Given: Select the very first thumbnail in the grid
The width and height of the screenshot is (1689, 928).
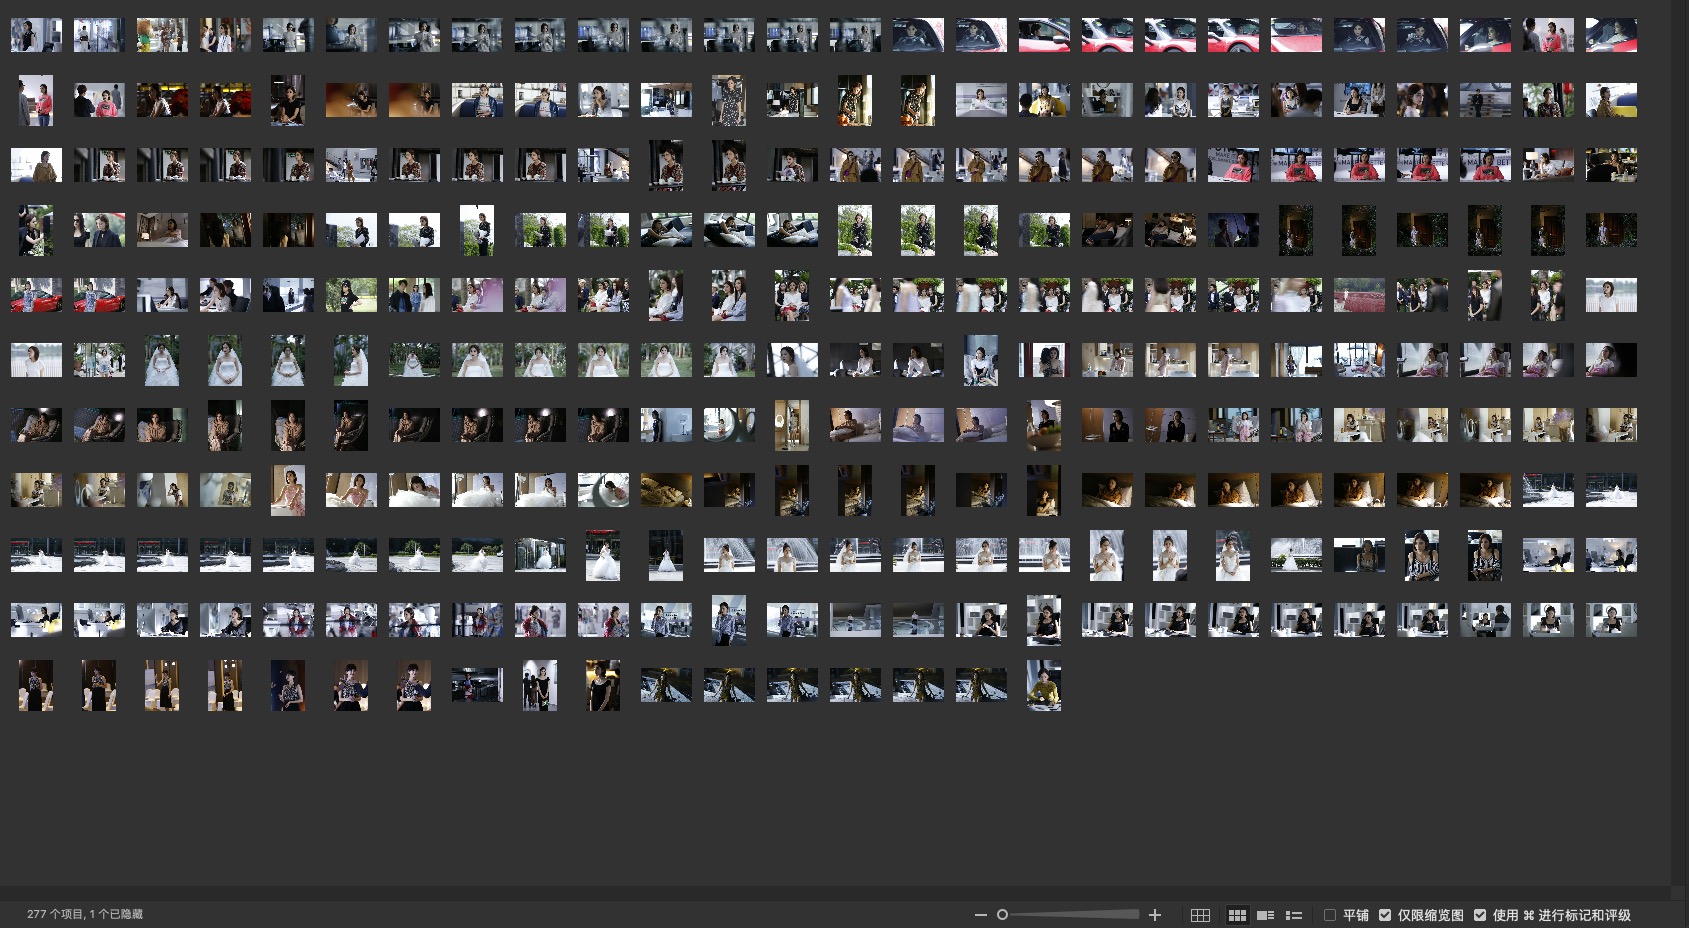Looking at the screenshot, I should click(x=36, y=35).
